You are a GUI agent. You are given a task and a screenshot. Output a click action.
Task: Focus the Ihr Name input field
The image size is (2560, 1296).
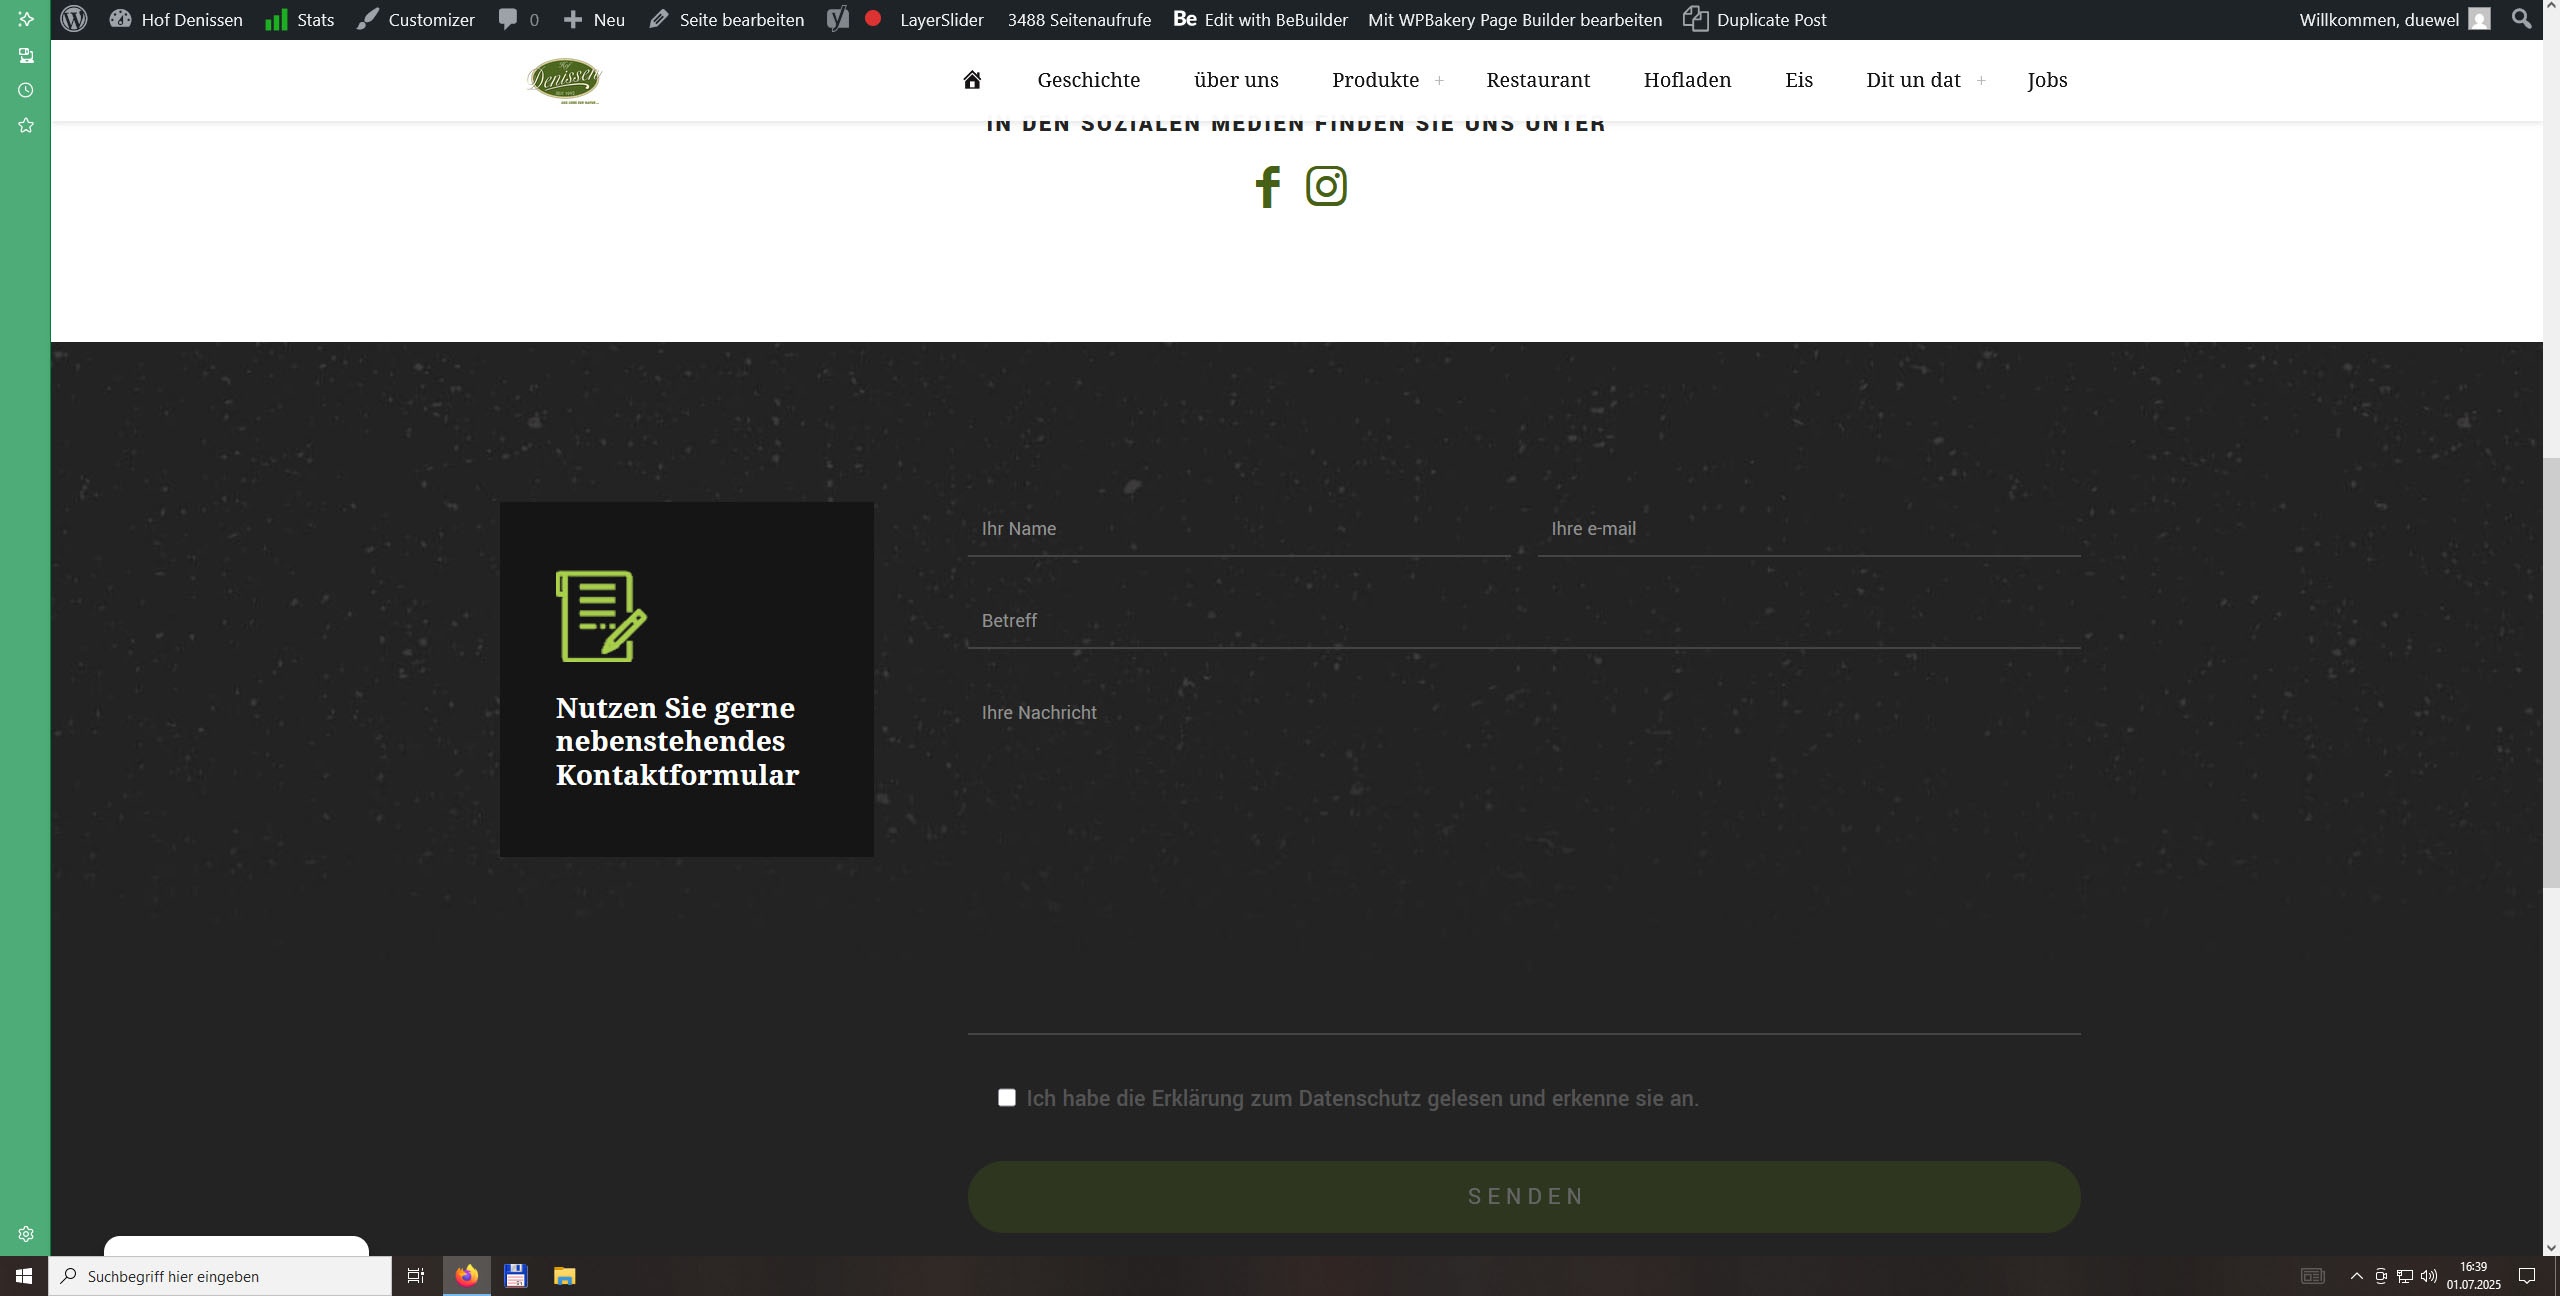click(1238, 529)
